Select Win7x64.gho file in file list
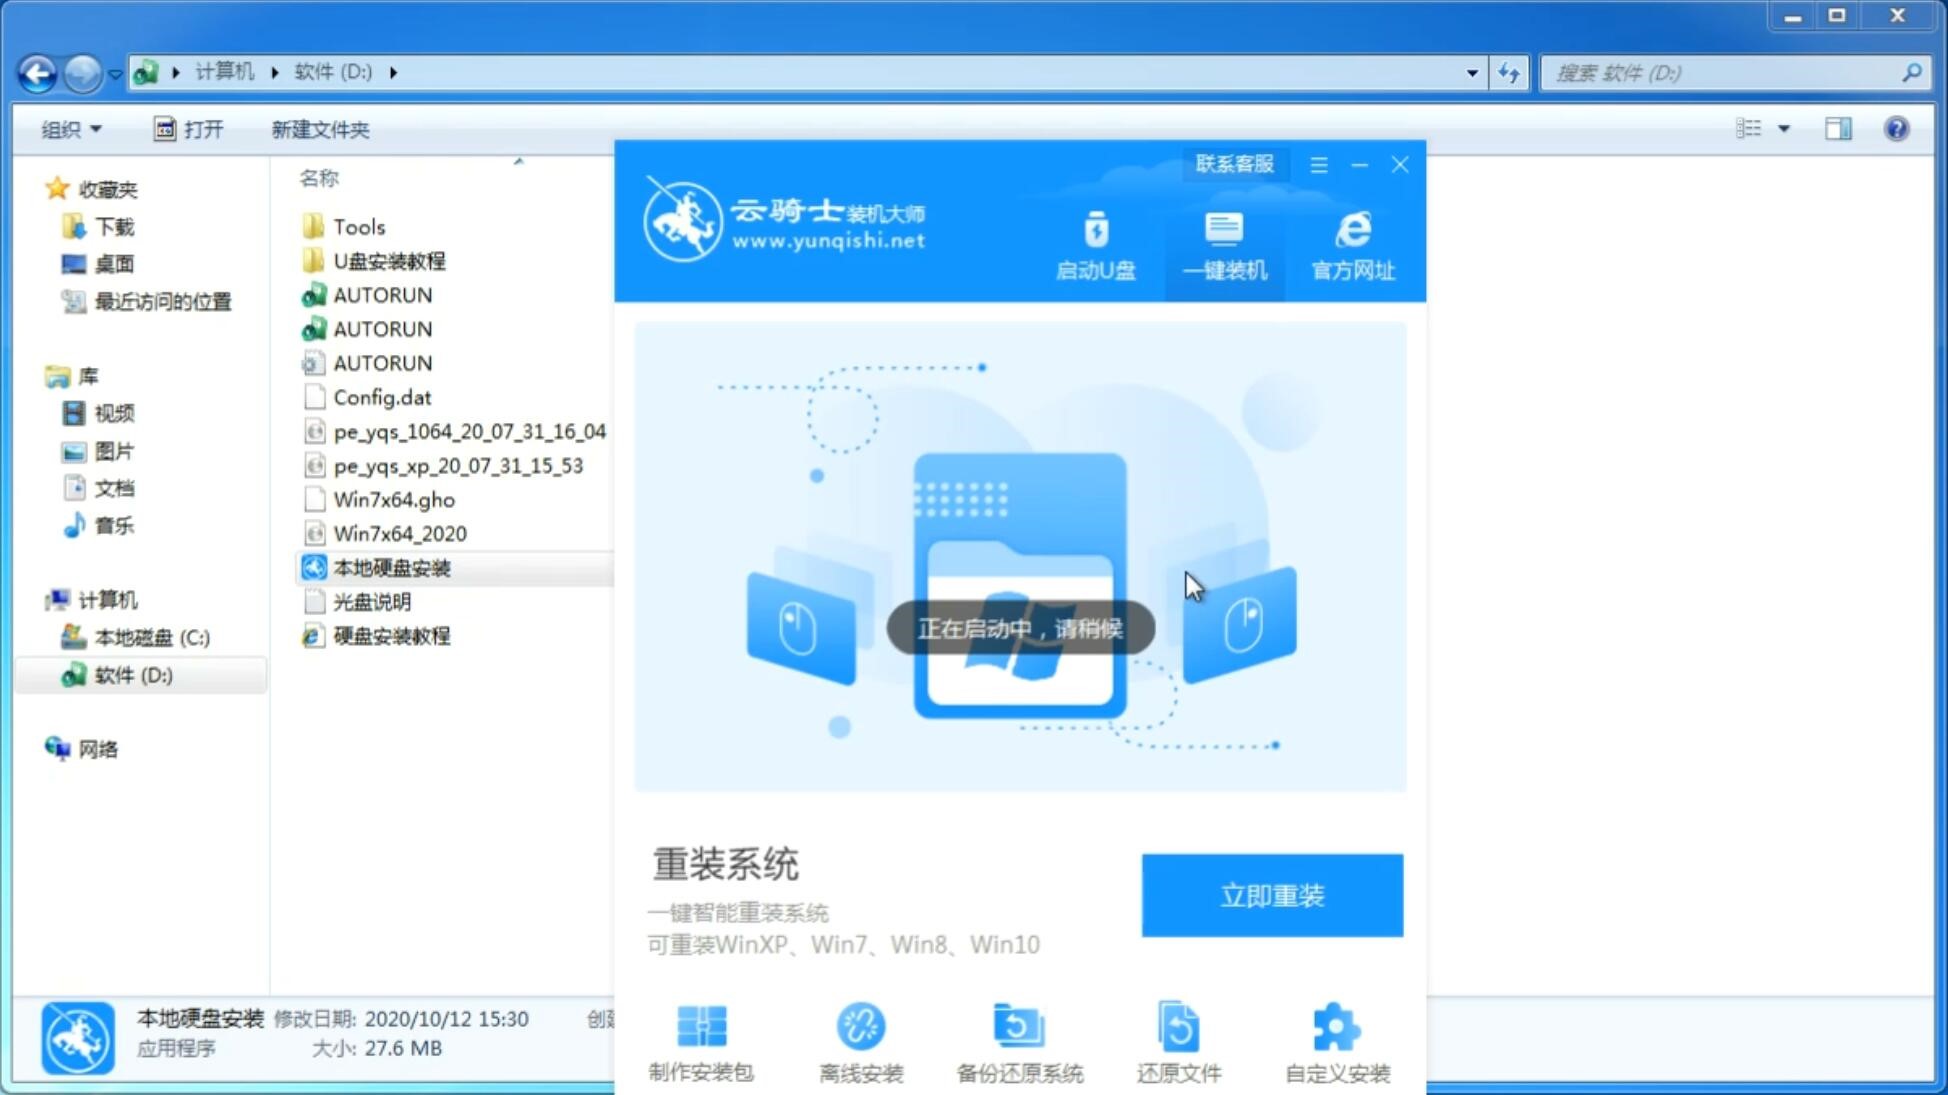The image size is (1948, 1095). click(x=393, y=499)
